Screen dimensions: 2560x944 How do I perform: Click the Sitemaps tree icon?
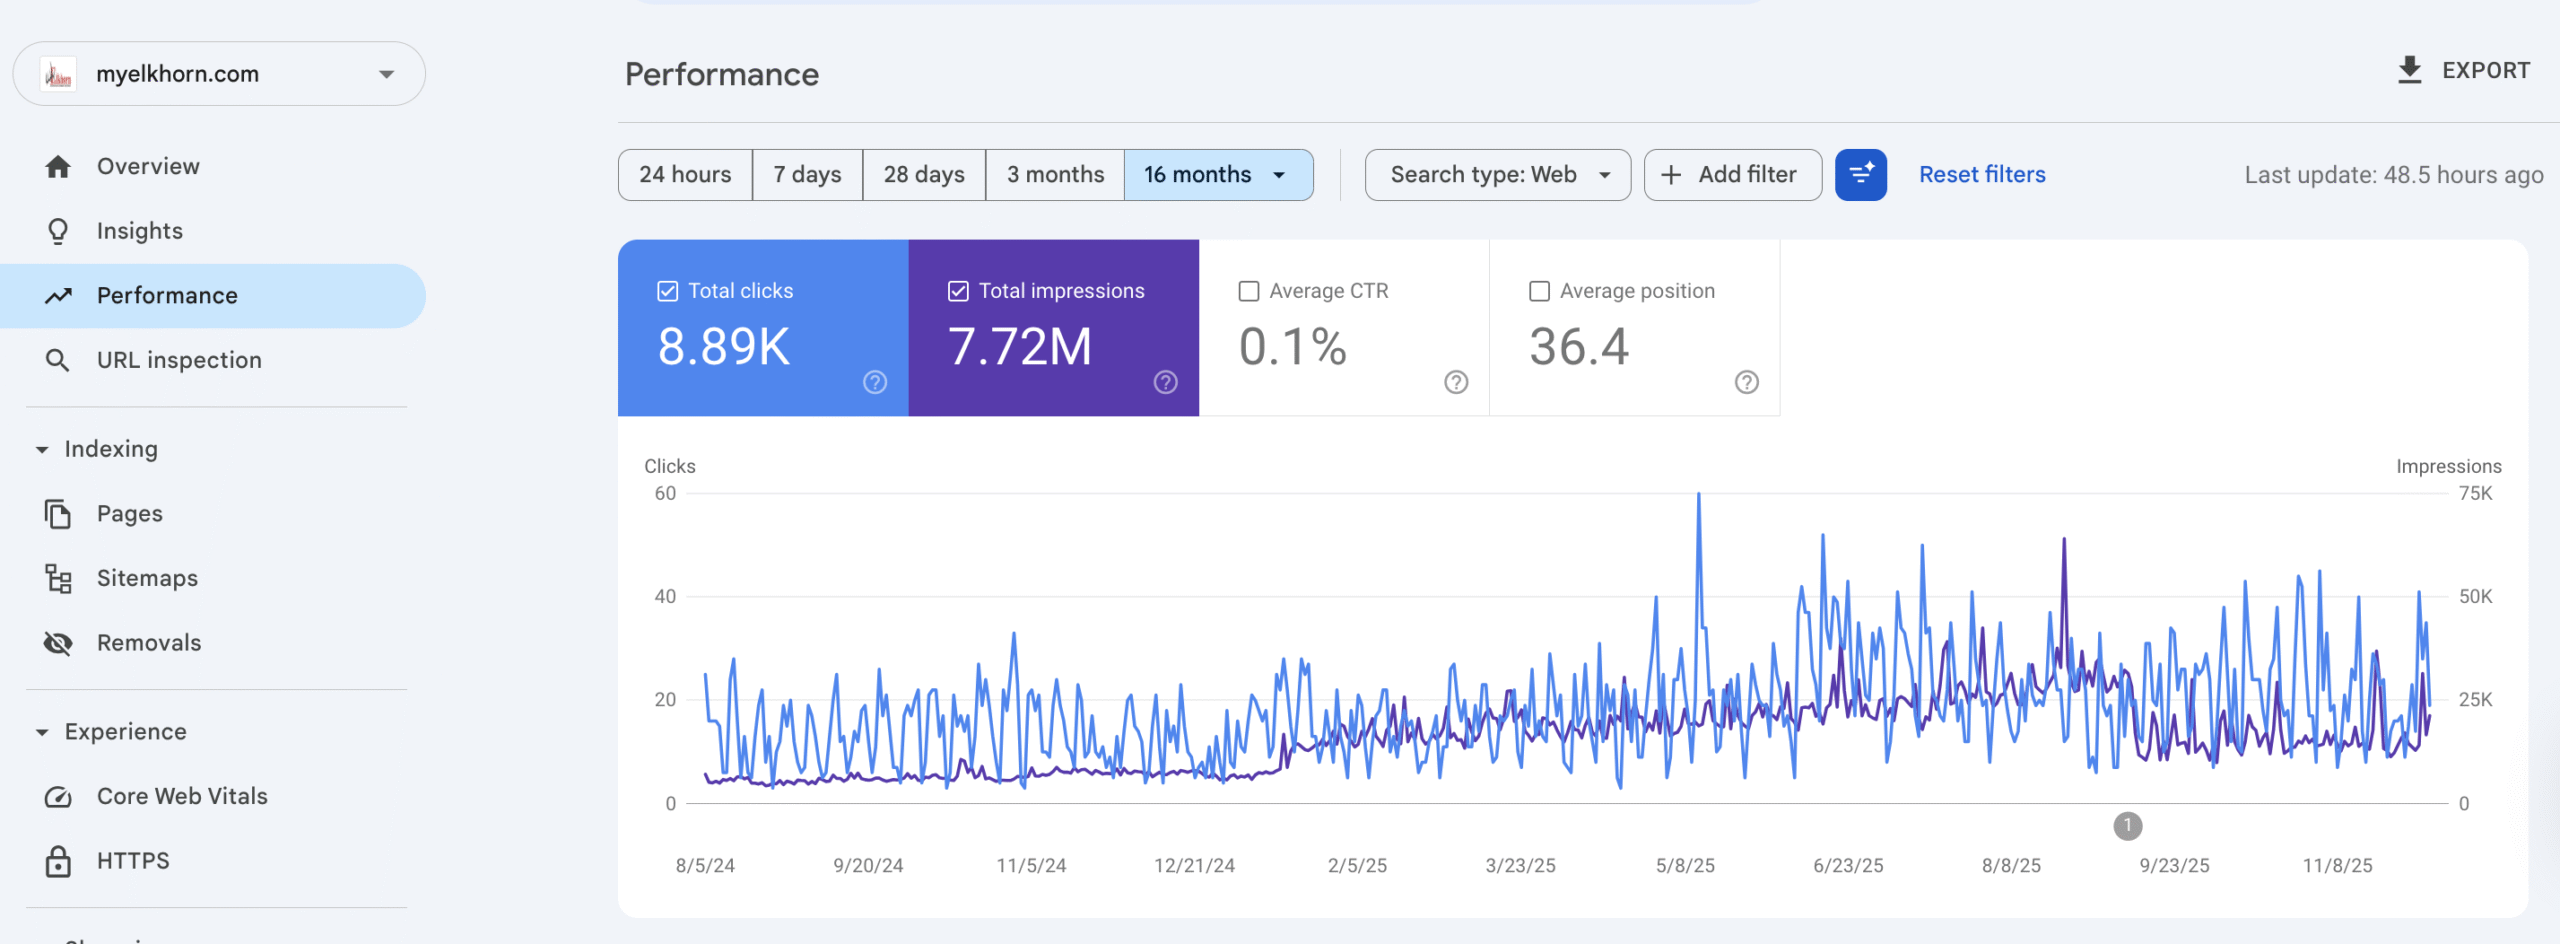(58, 579)
